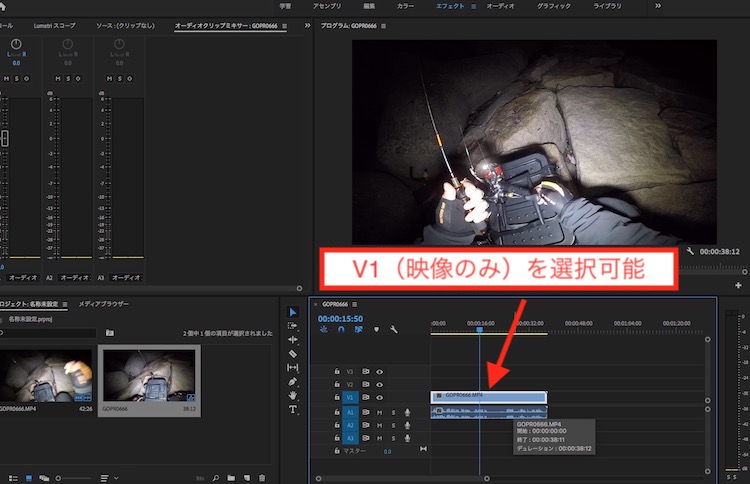
Task: Target the A1 track header
Action: 350,412
